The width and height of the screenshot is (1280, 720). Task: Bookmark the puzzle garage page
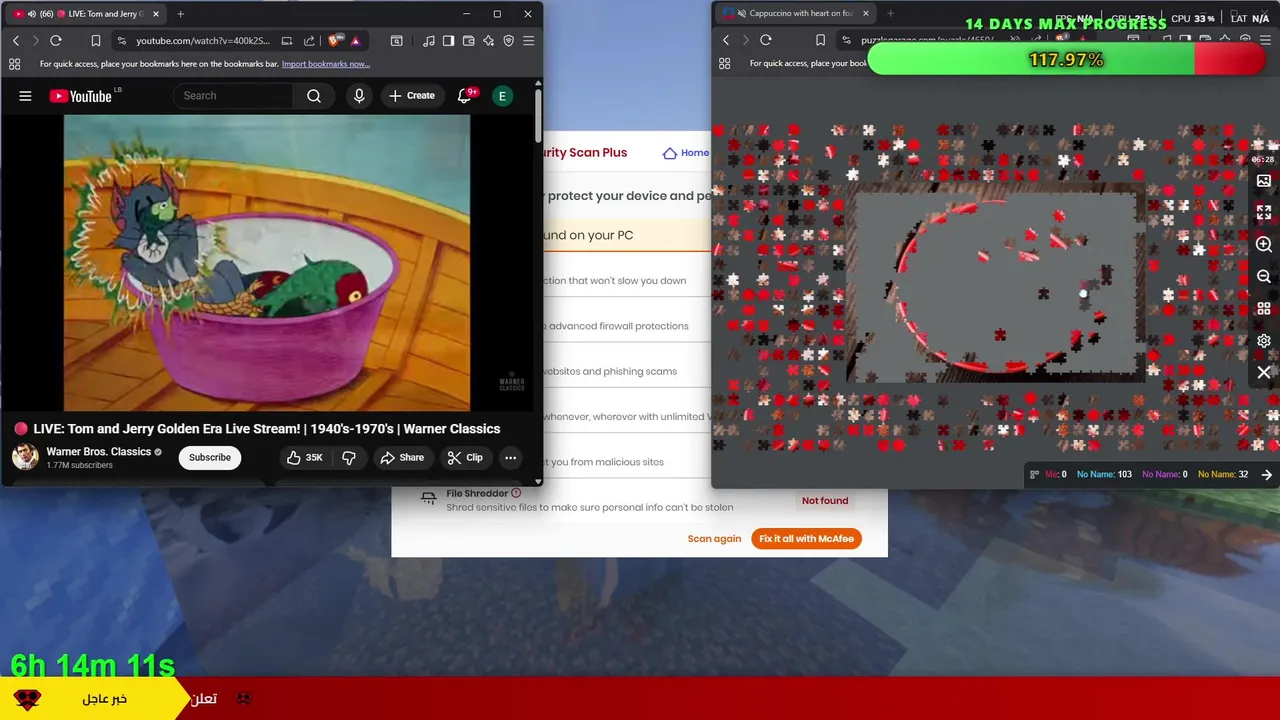pos(821,40)
